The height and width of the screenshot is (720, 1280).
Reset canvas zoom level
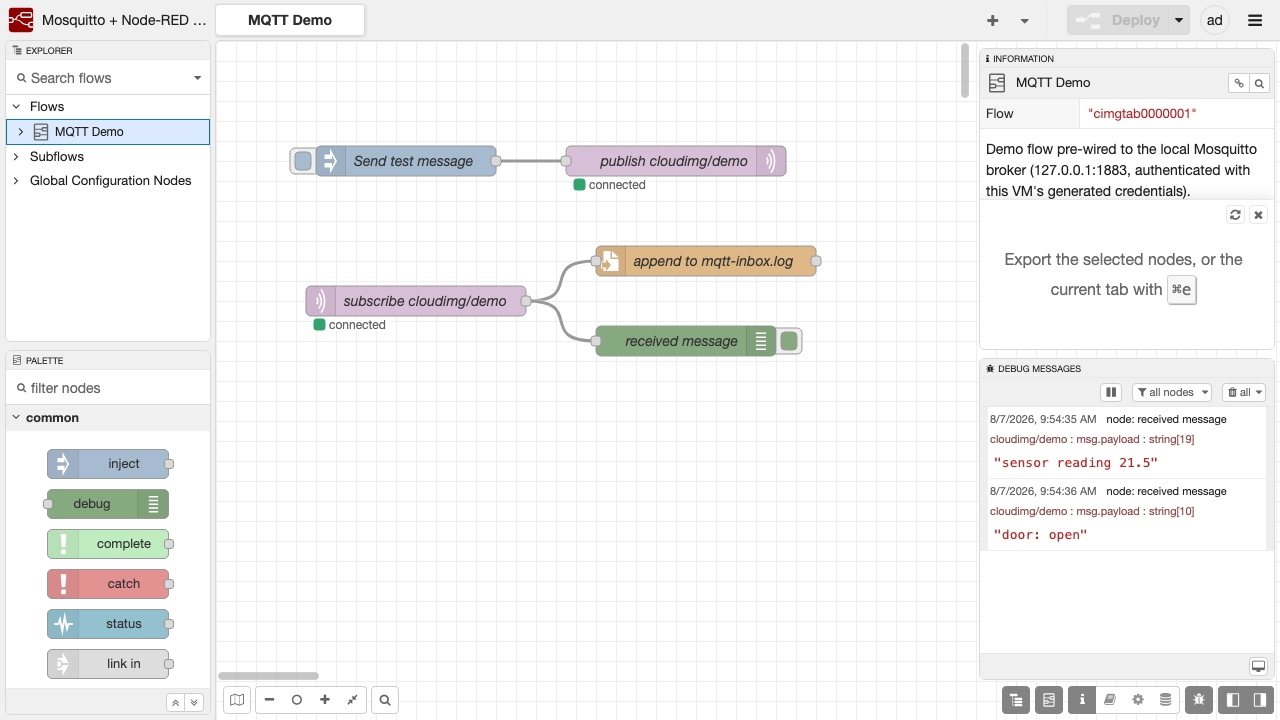point(297,700)
